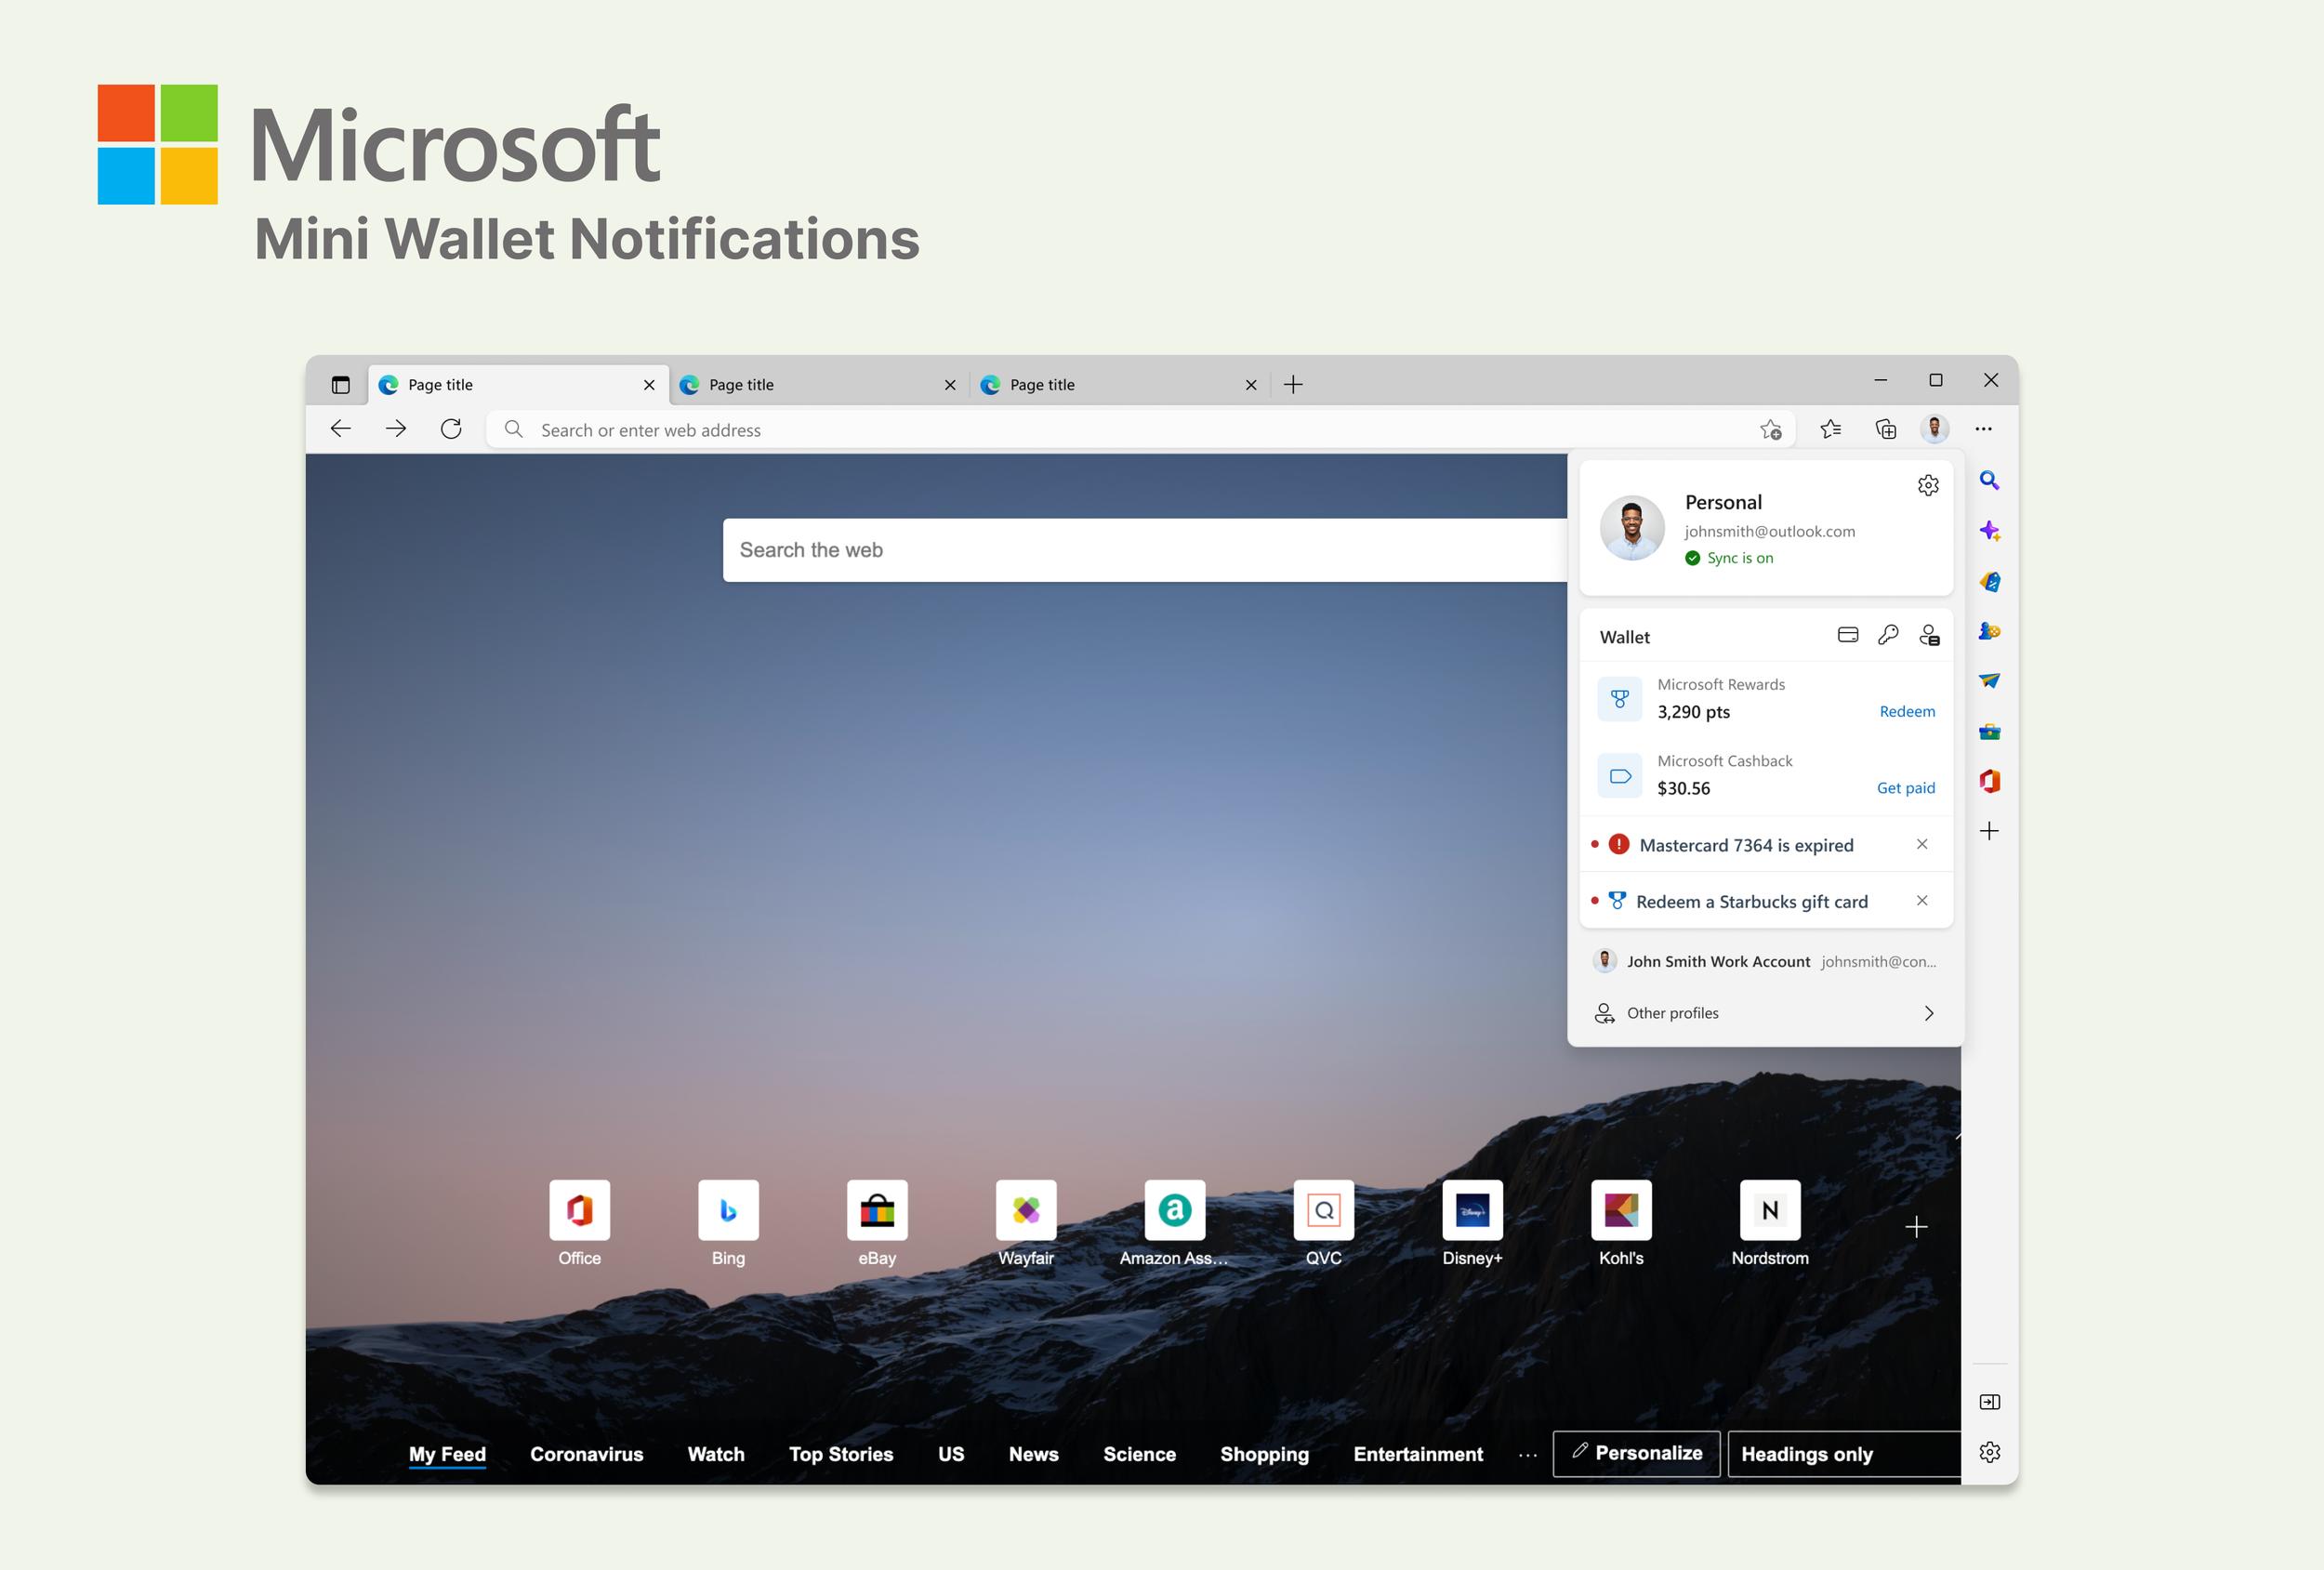Refresh the current page
Image resolution: width=2324 pixels, height=1570 pixels.
point(451,429)
